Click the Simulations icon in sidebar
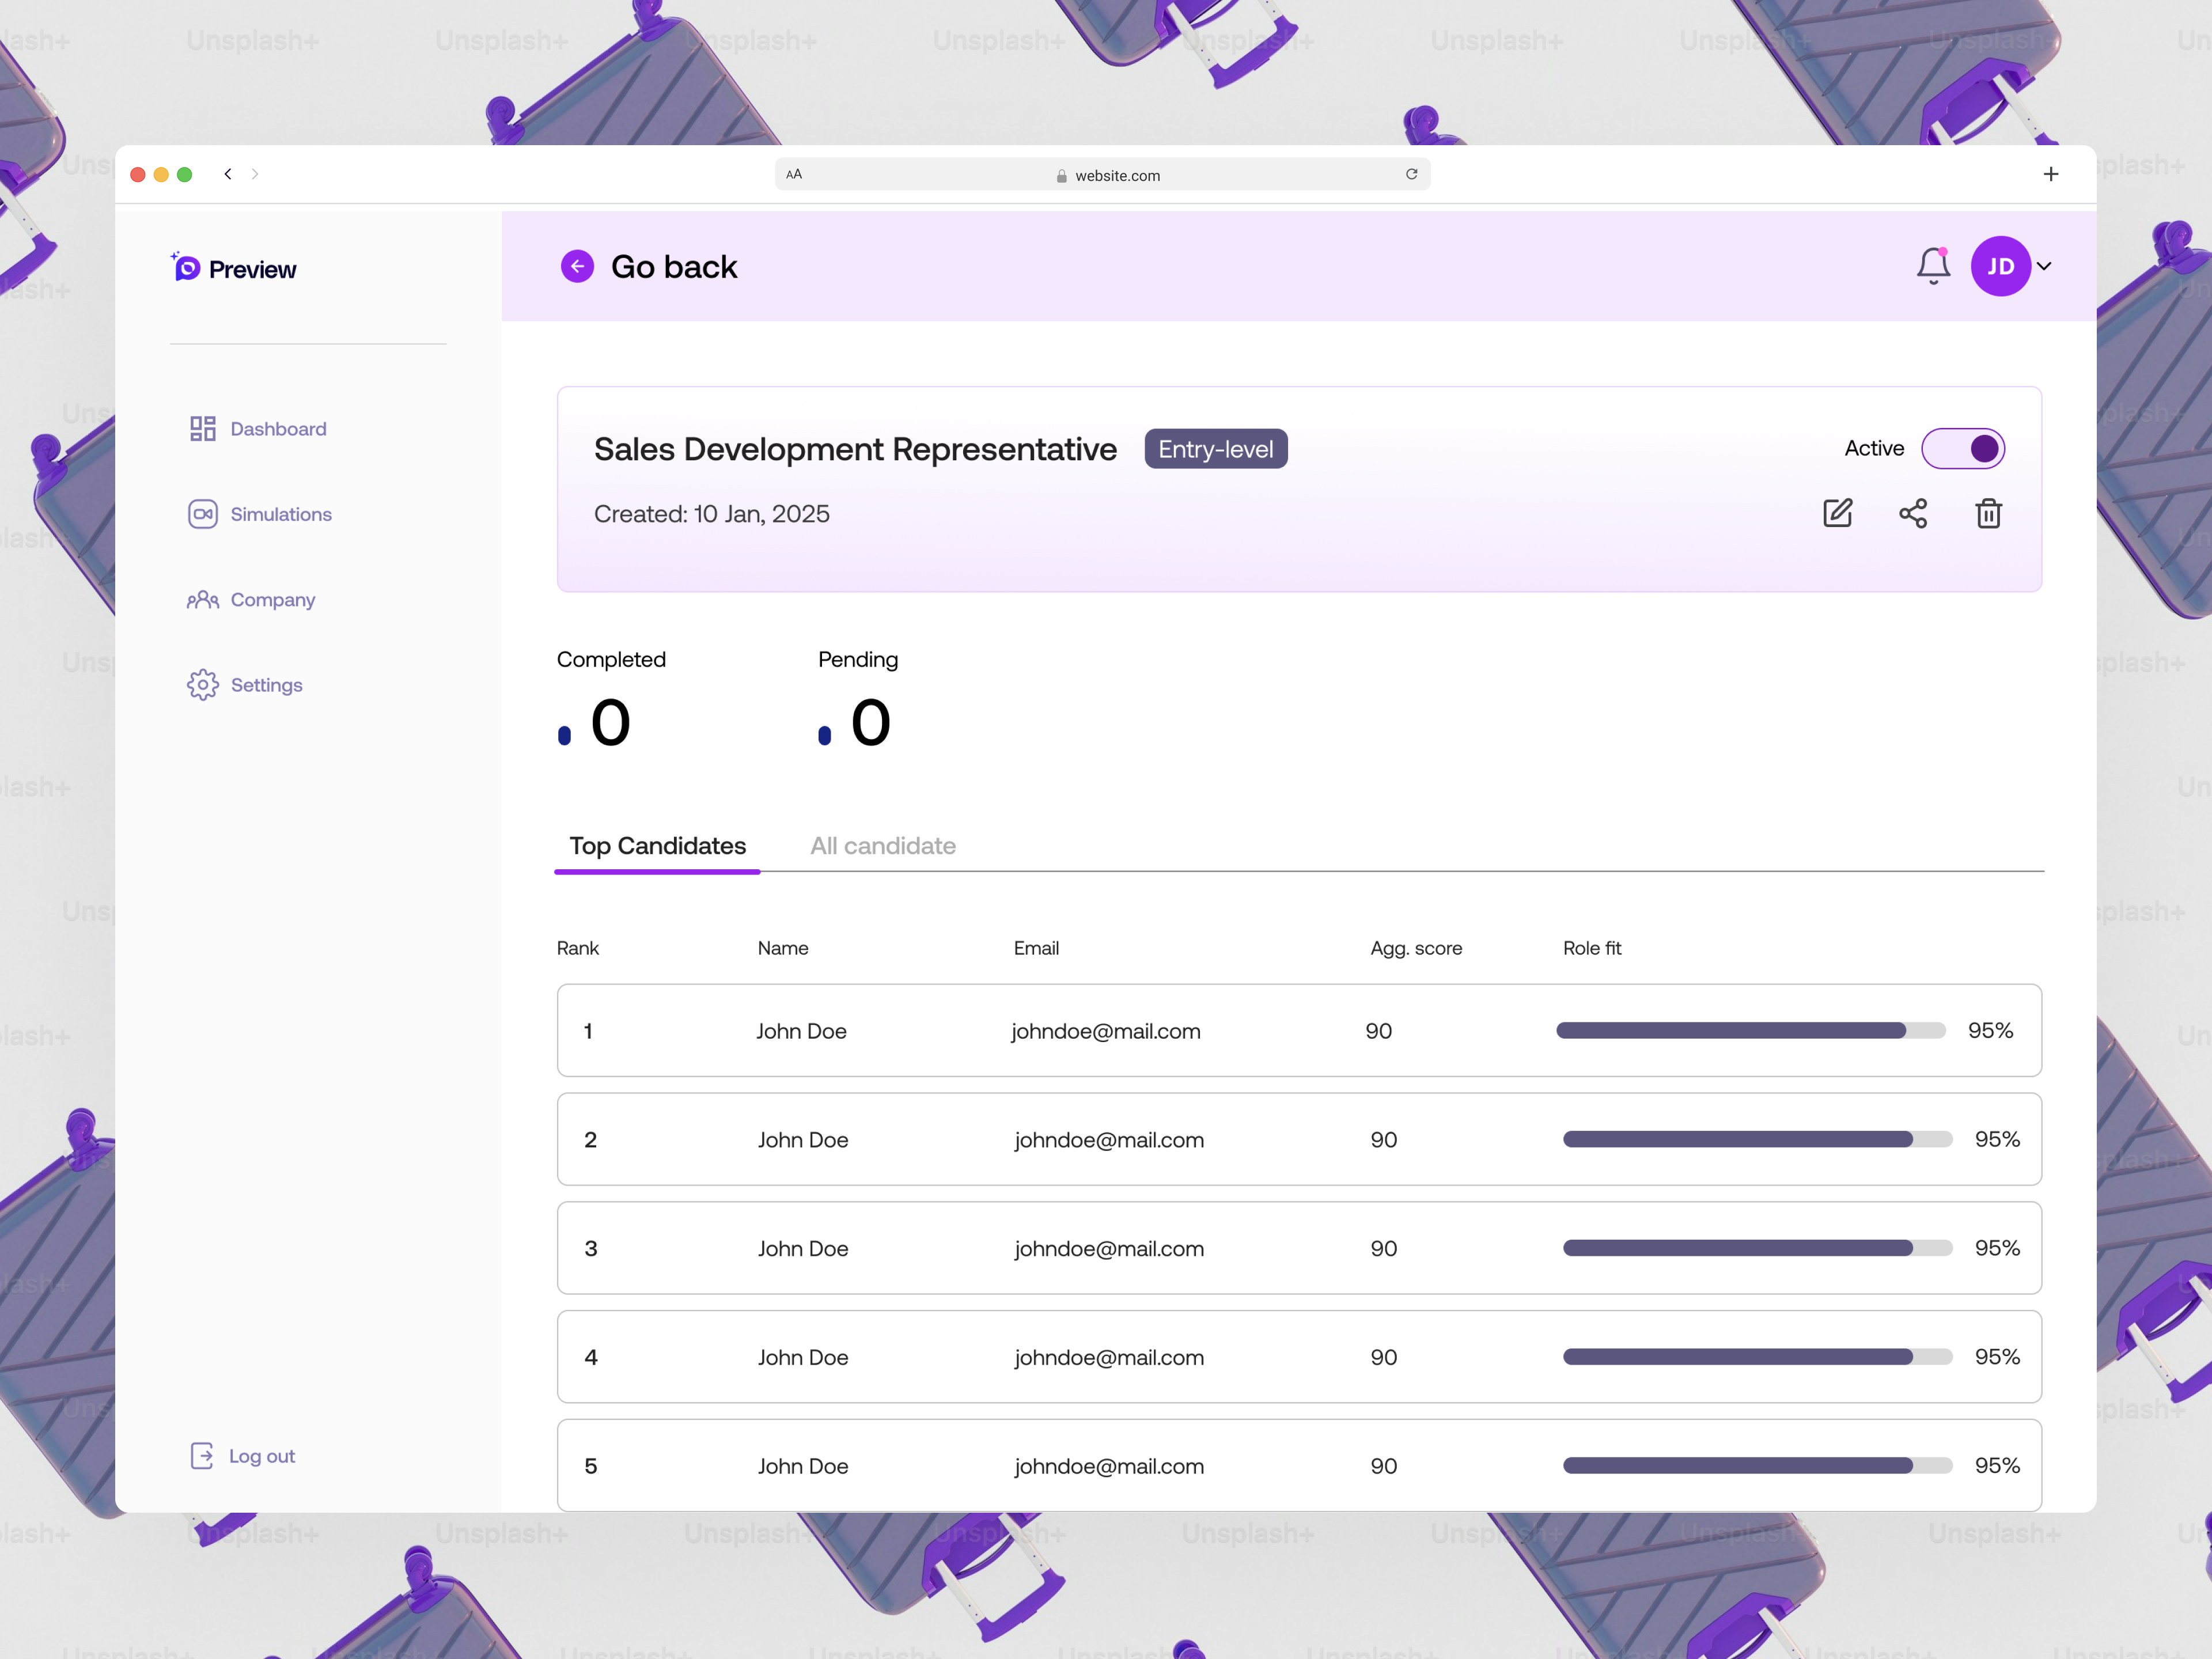This screenshot has height=1659, width=2212. [203, 514]
